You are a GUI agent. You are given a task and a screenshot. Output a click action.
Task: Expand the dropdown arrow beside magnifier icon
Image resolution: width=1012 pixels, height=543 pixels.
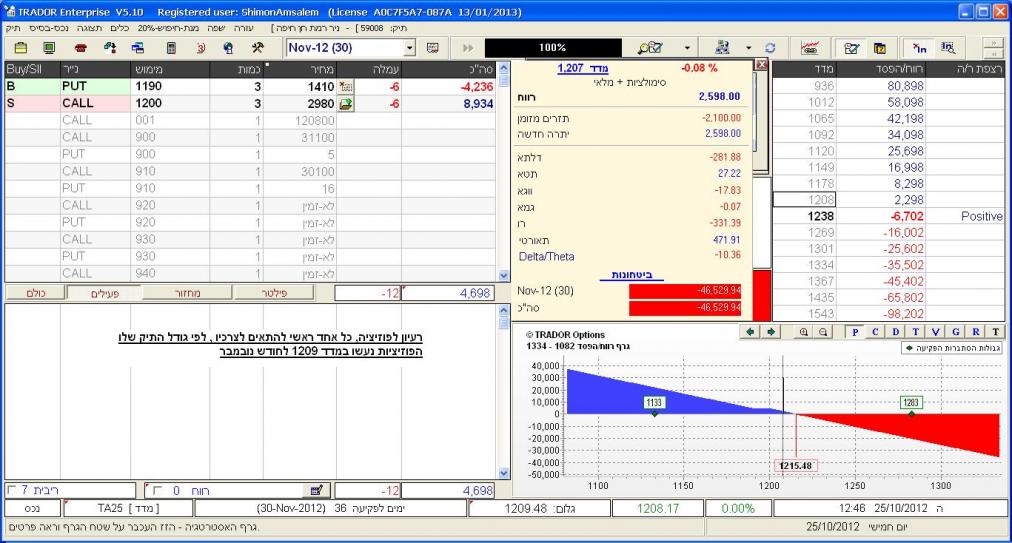[687, 48]
